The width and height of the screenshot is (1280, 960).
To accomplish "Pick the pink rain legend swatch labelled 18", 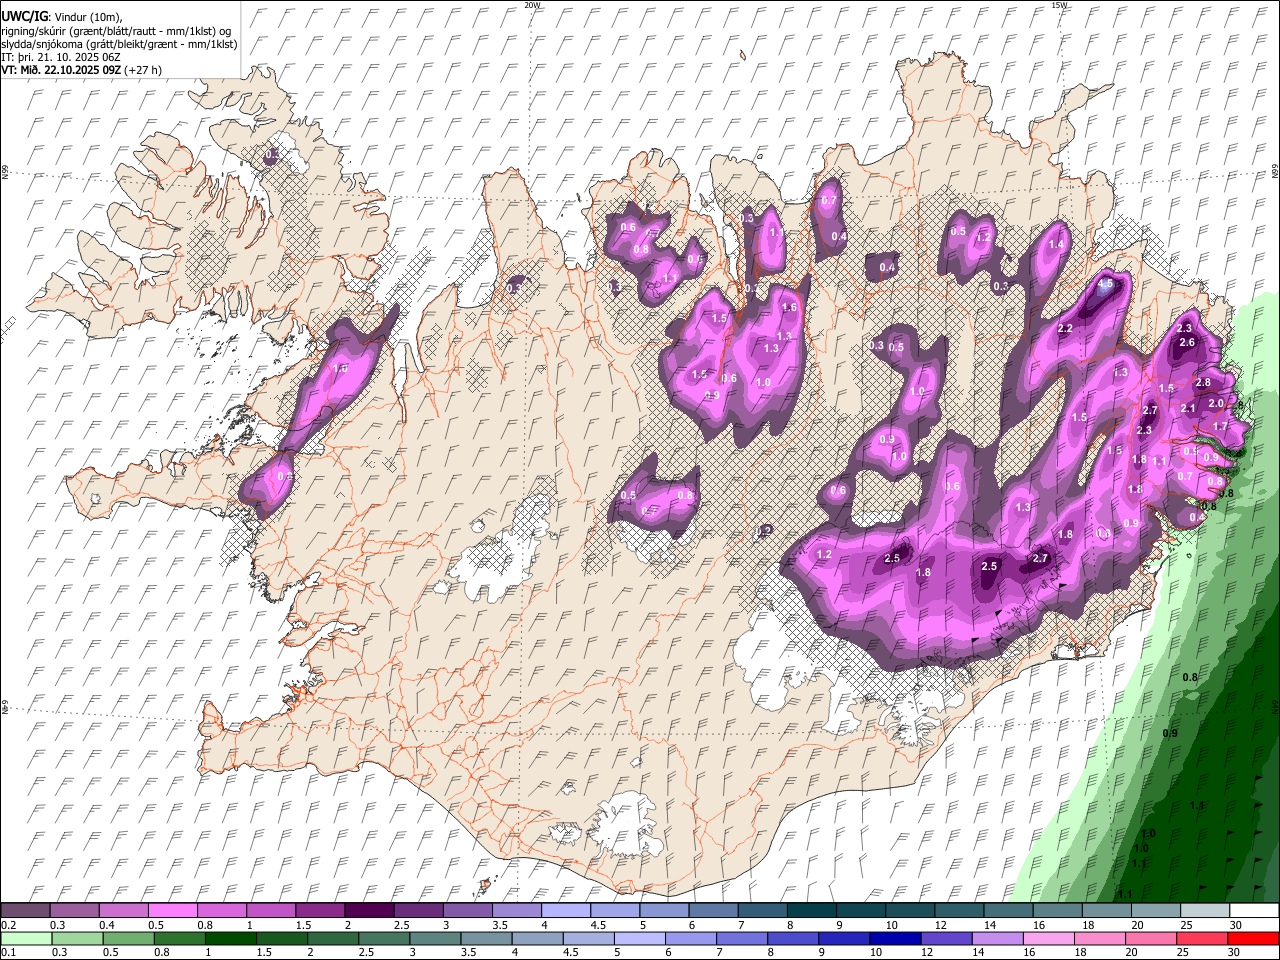I will click(x=1100, y=938).
